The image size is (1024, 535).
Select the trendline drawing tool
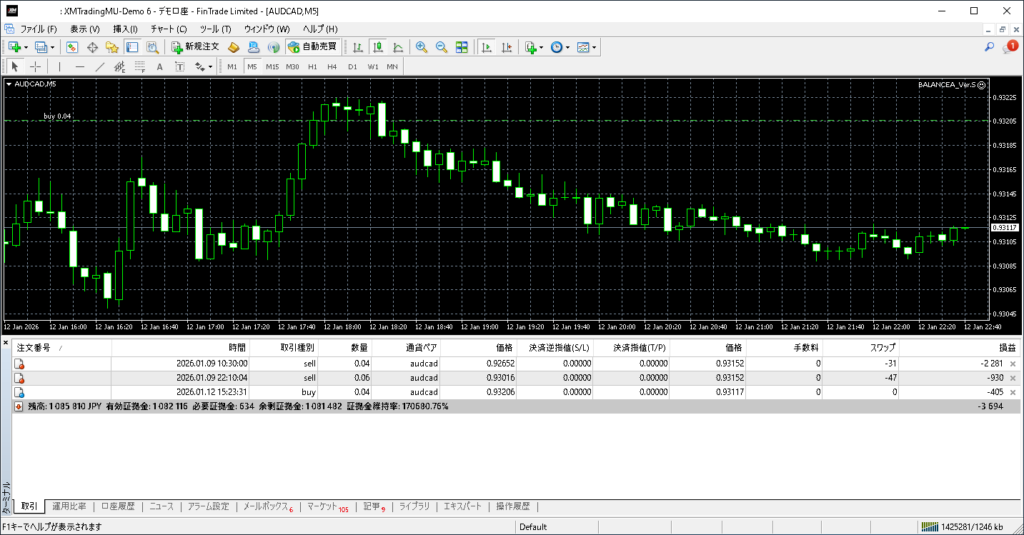(100, 67)
